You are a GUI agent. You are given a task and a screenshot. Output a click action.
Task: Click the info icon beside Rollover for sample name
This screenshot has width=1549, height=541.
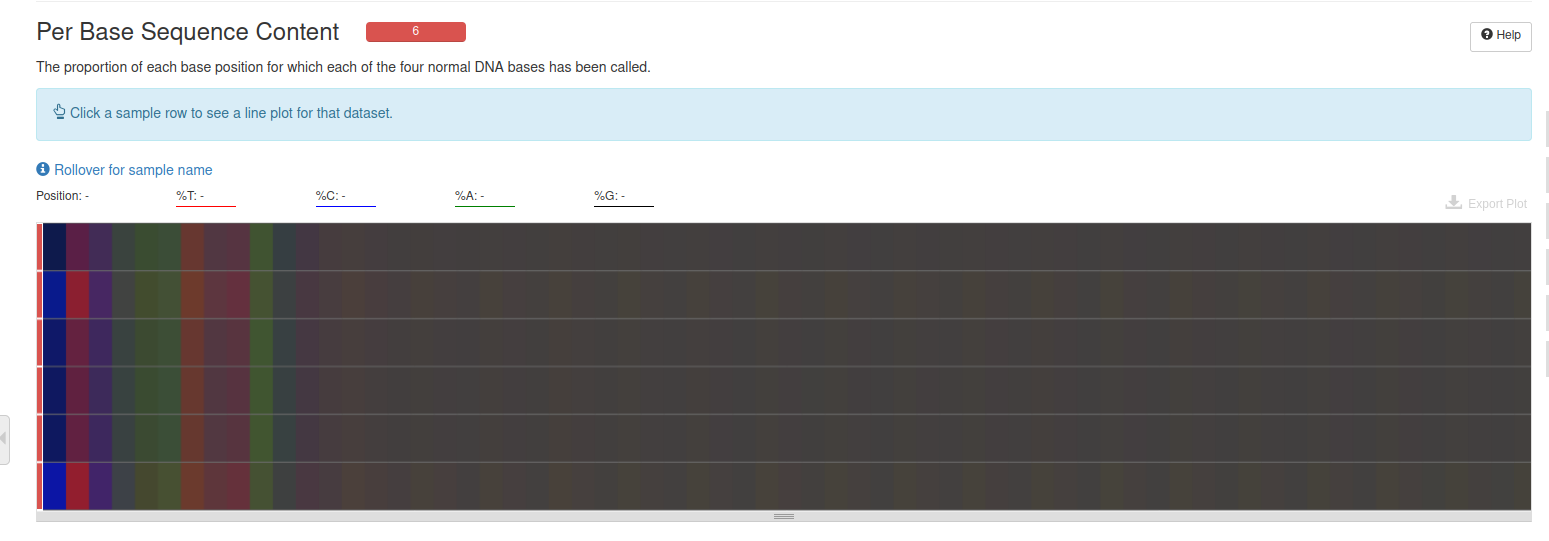(43, 170)
